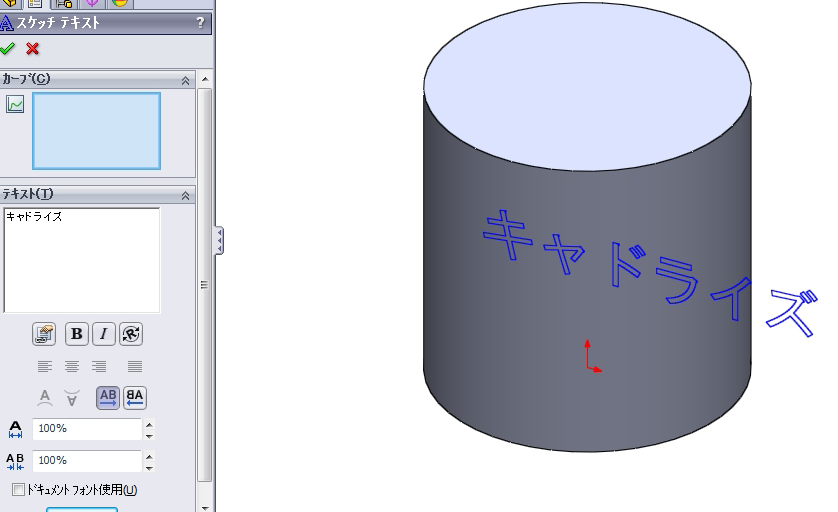
Task: Open help for Sketch Text panel
Action: pyautogui.click(x=201, y=23)
